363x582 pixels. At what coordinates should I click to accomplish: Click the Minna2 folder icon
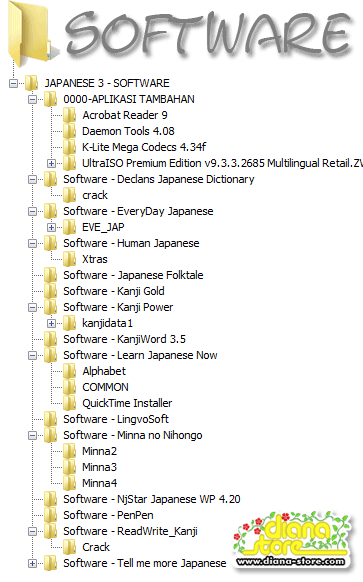pos(69,451)
